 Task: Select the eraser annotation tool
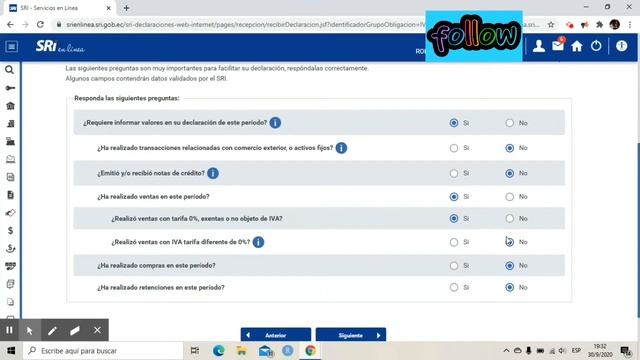tap(75, 330)
